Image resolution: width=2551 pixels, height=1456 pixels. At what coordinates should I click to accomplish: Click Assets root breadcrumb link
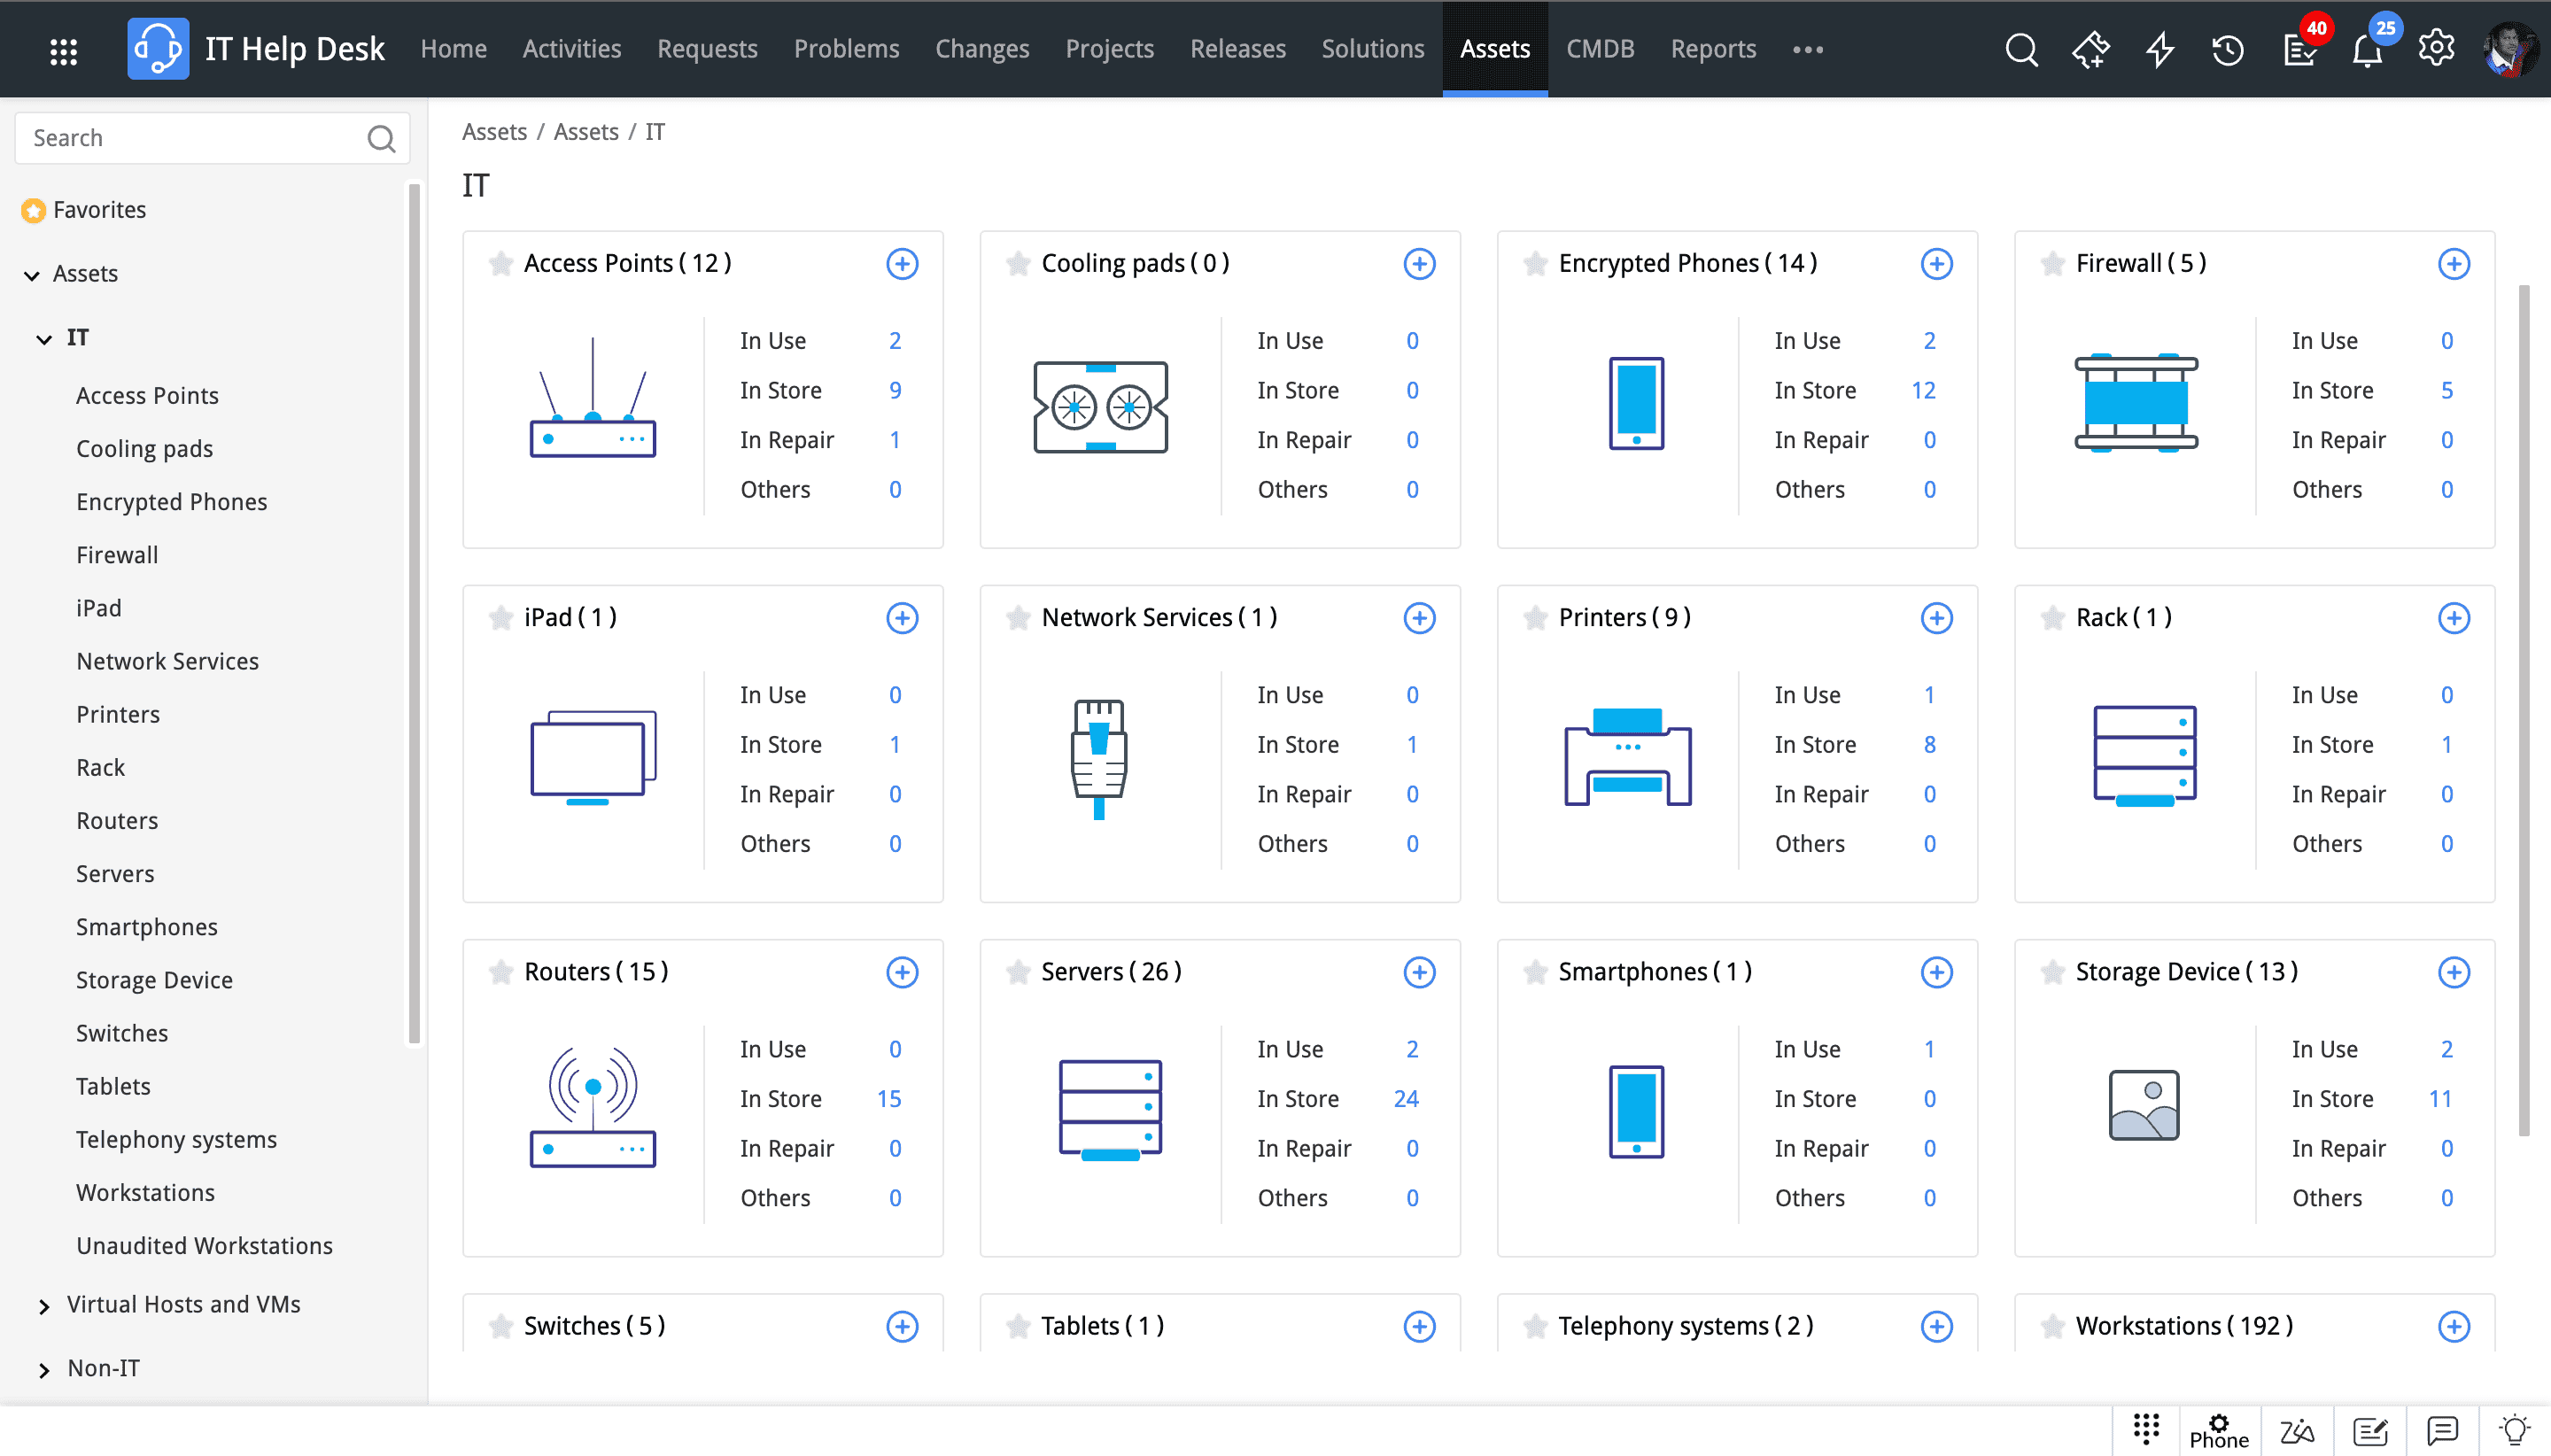pyautogui.click(x=494, y=132)
